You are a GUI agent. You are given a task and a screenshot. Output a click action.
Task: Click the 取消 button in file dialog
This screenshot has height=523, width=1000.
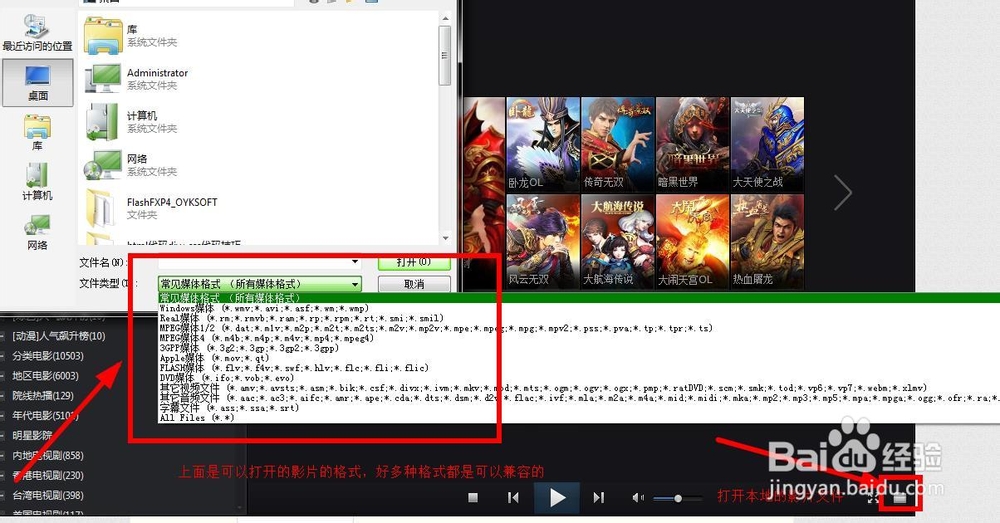414,284
